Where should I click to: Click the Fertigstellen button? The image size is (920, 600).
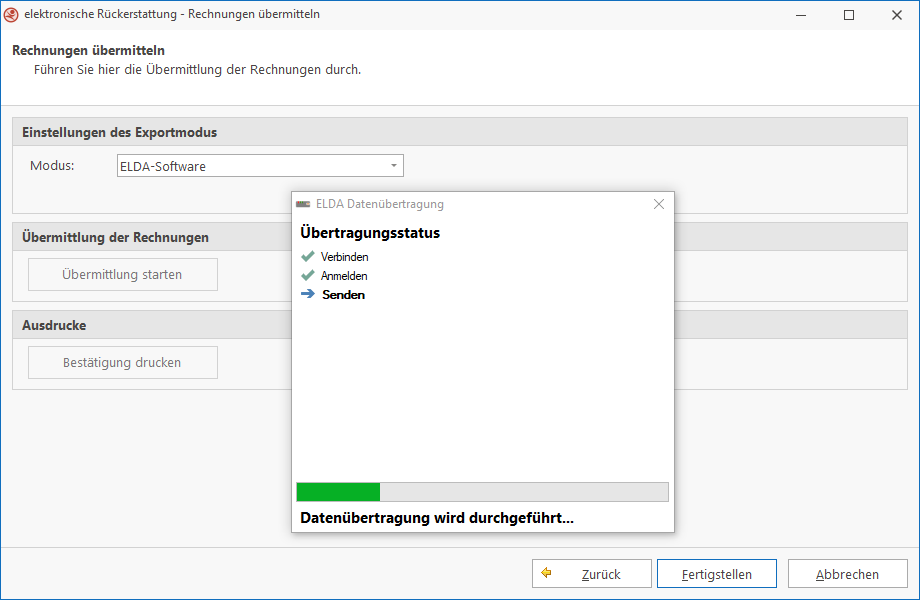pyautogui.click(x=716, y=574)
